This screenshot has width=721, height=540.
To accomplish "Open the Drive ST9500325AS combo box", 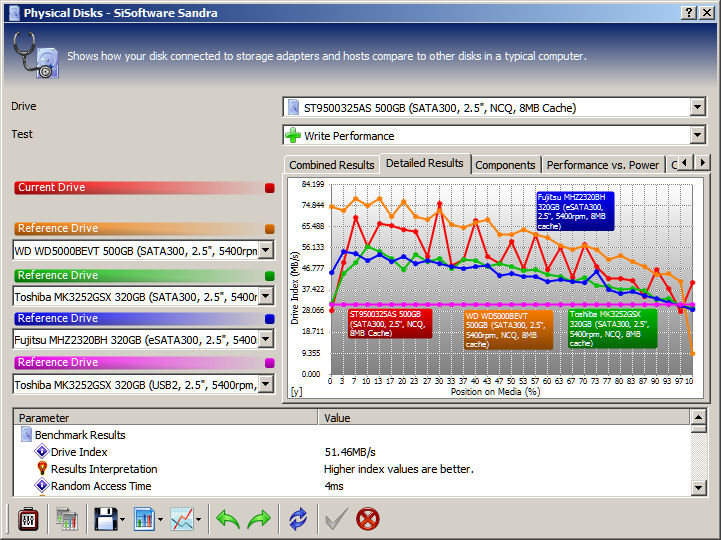I will coord(494,108).
